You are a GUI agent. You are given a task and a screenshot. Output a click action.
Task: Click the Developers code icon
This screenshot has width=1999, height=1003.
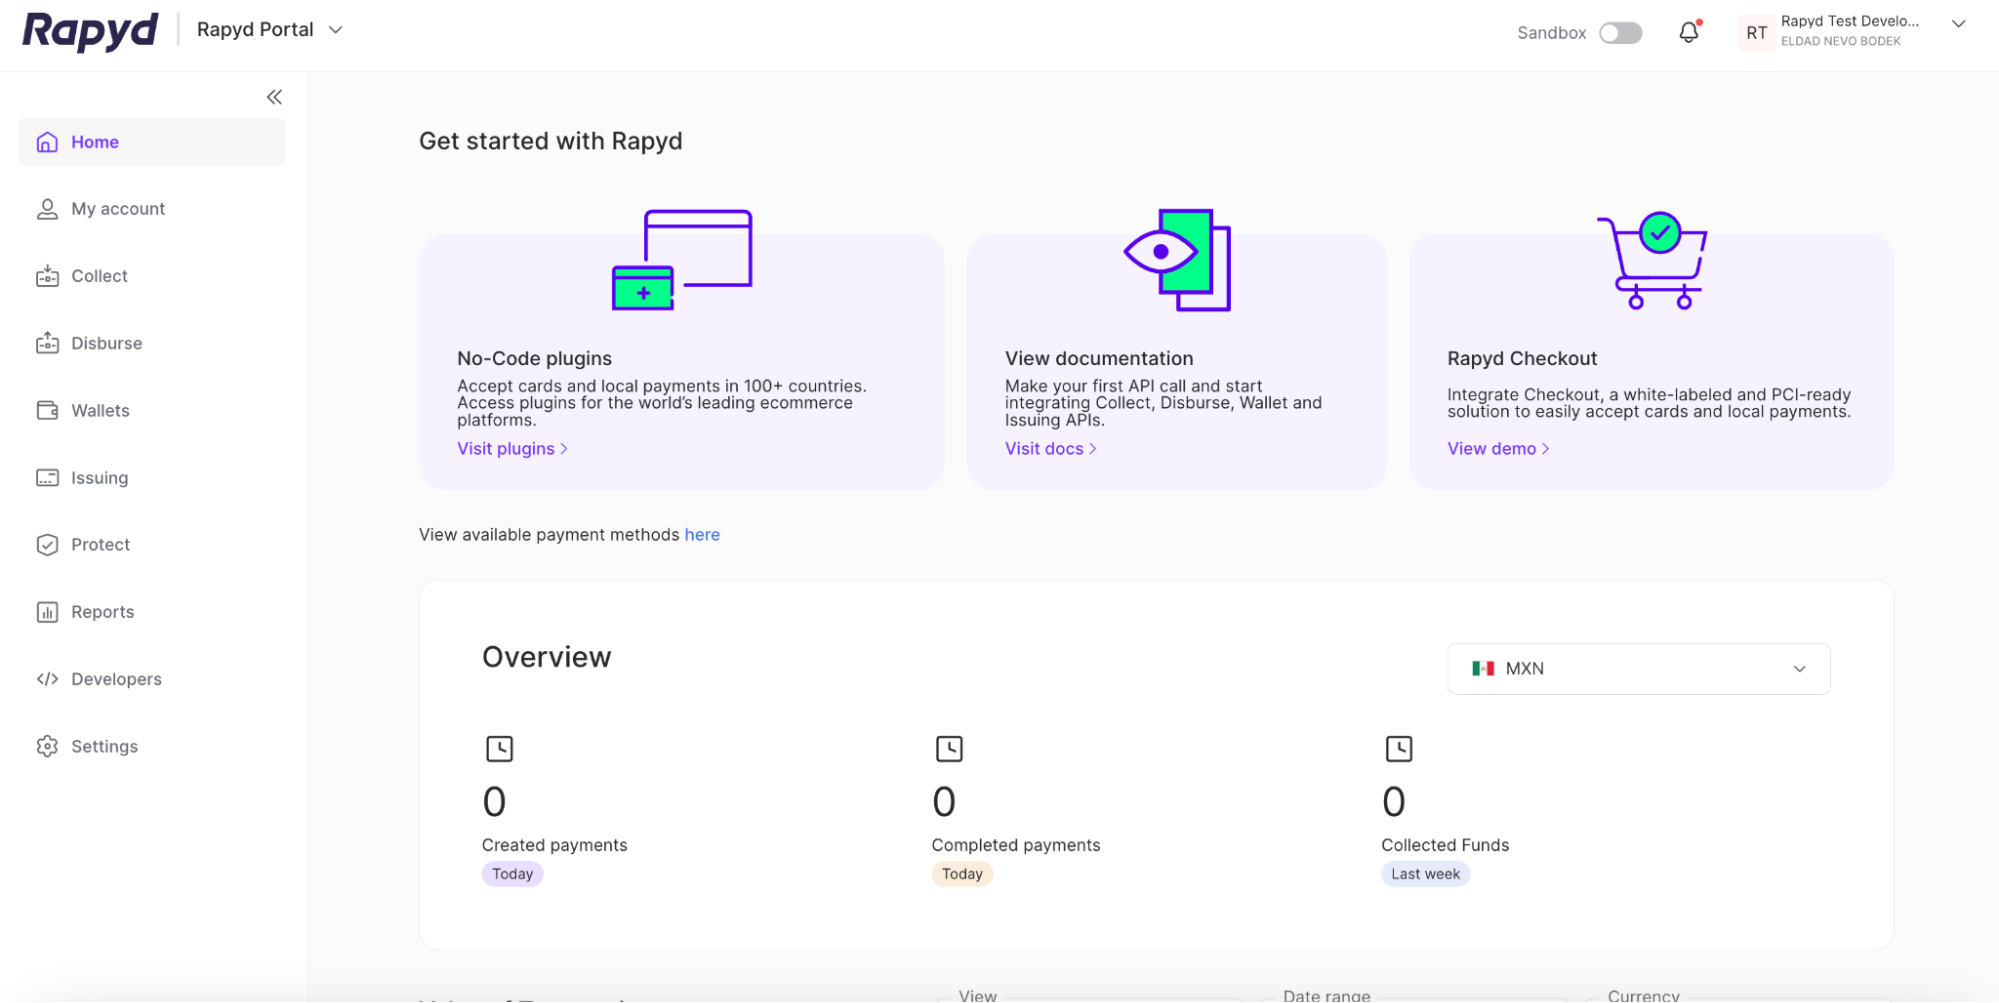[47, 679]
